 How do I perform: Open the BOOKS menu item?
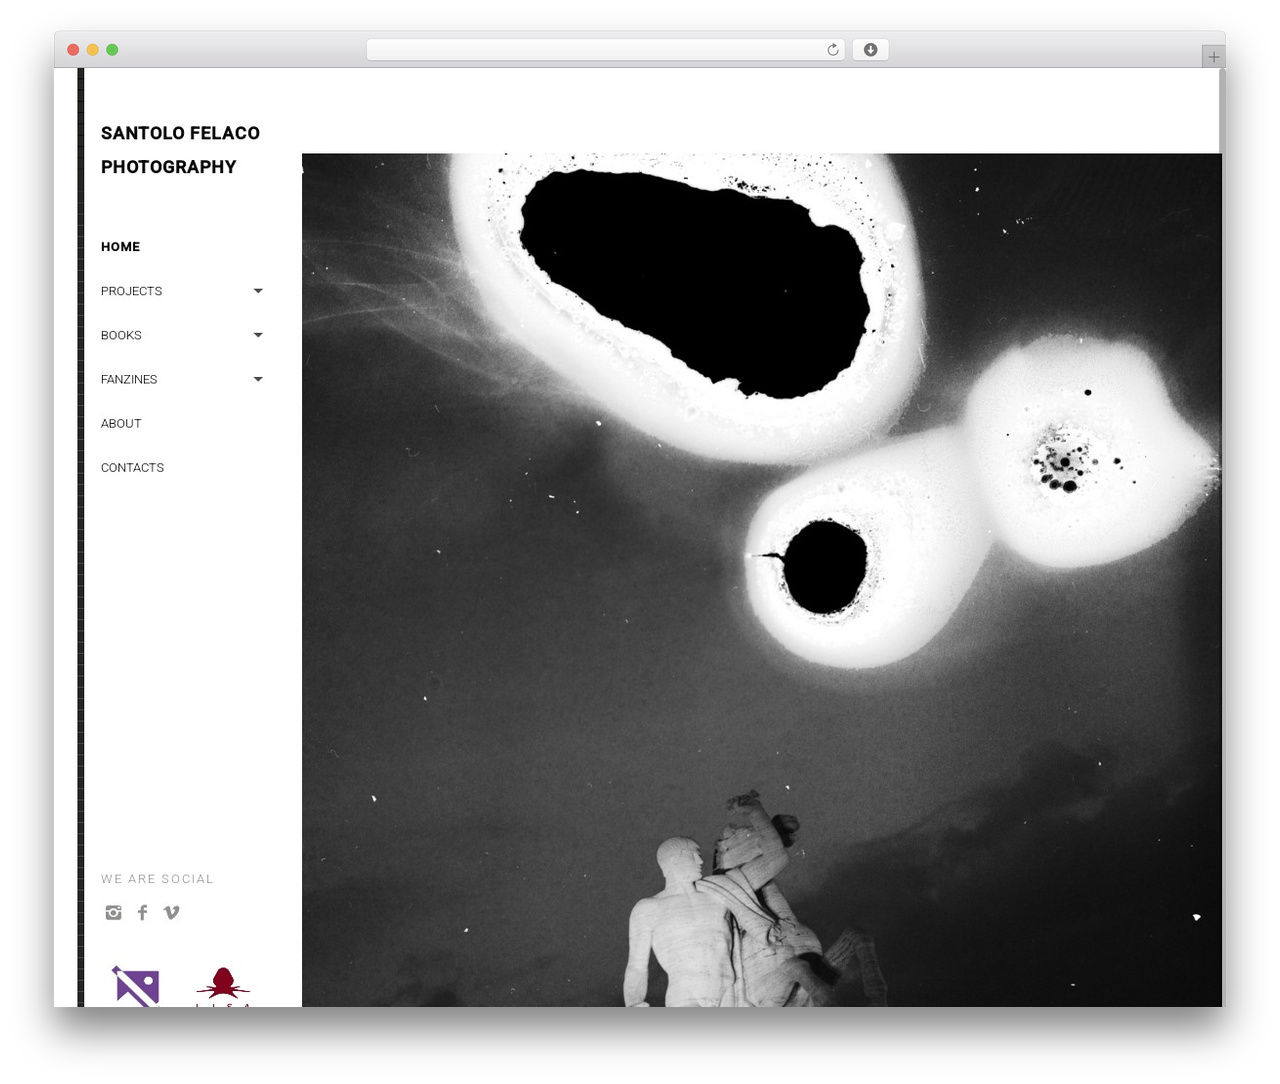pos(121,335)
